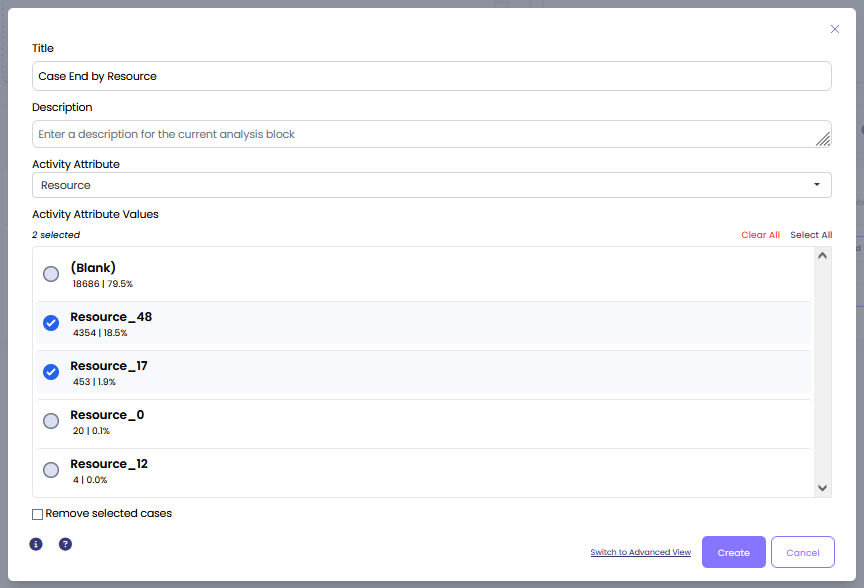Click the description field resize handle

coord(823,139)
